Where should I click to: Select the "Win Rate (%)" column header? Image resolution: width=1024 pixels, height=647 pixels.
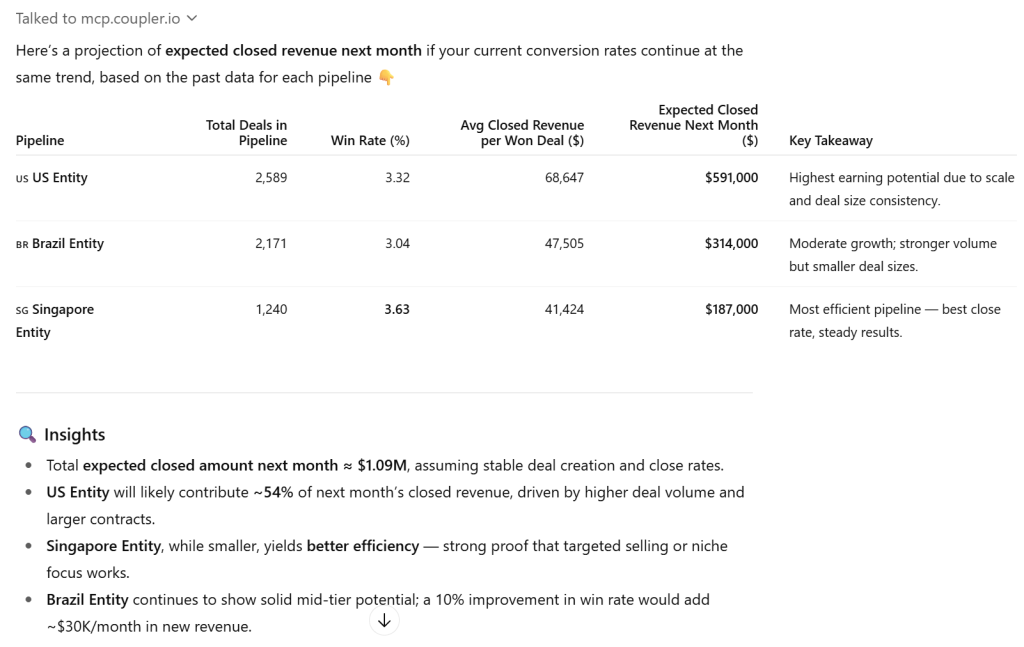370,141
